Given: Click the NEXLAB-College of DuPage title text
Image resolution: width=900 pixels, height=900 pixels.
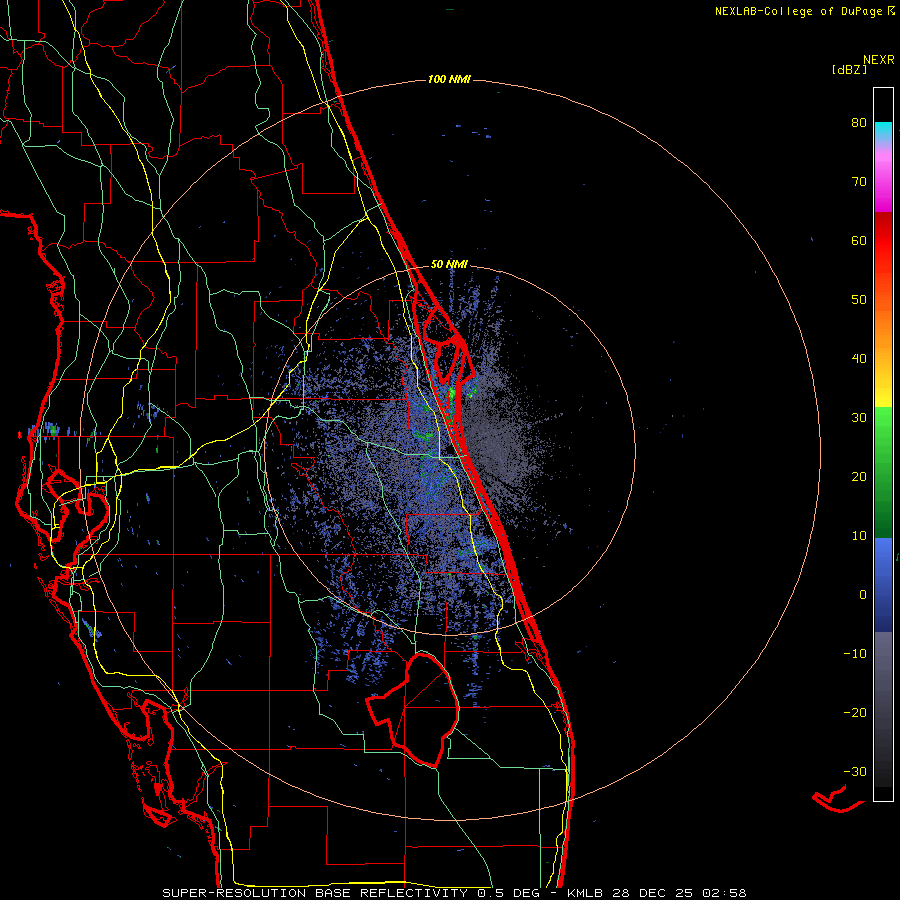Looking at the screenshot, I should (x=799, y=11).
